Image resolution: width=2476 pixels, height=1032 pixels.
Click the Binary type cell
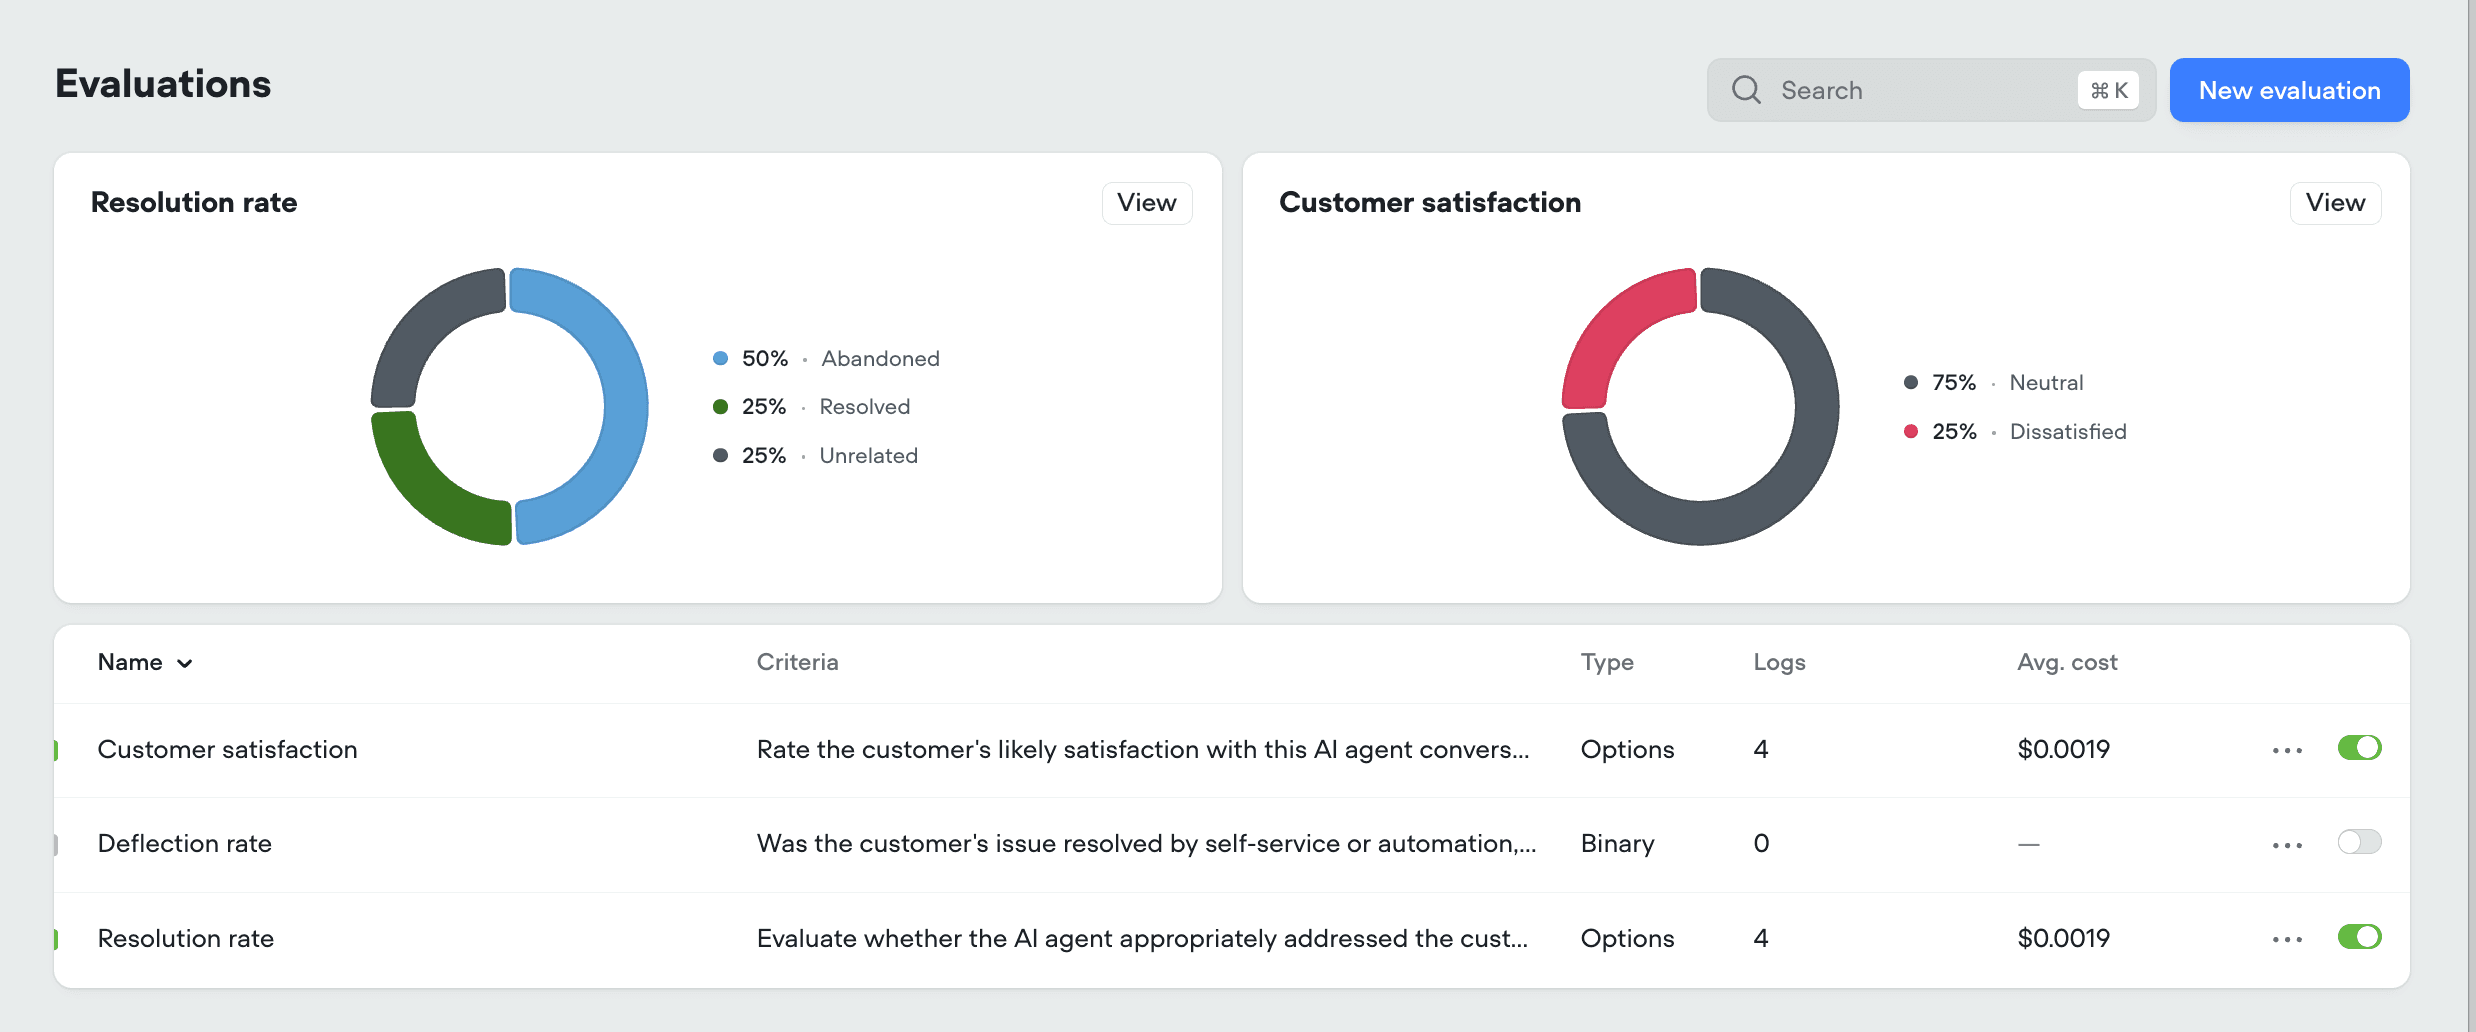[x=1617, y=844]
